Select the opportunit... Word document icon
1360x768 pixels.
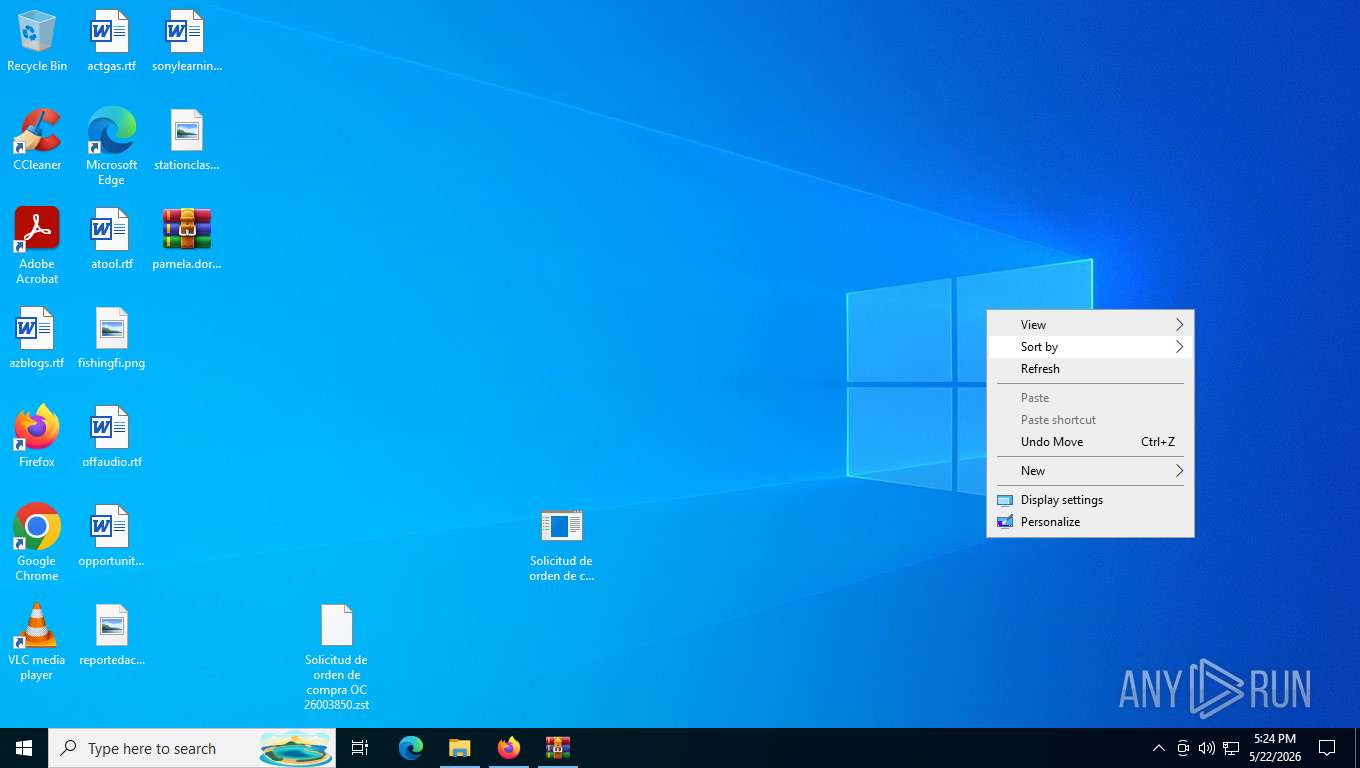pos(111,537)
